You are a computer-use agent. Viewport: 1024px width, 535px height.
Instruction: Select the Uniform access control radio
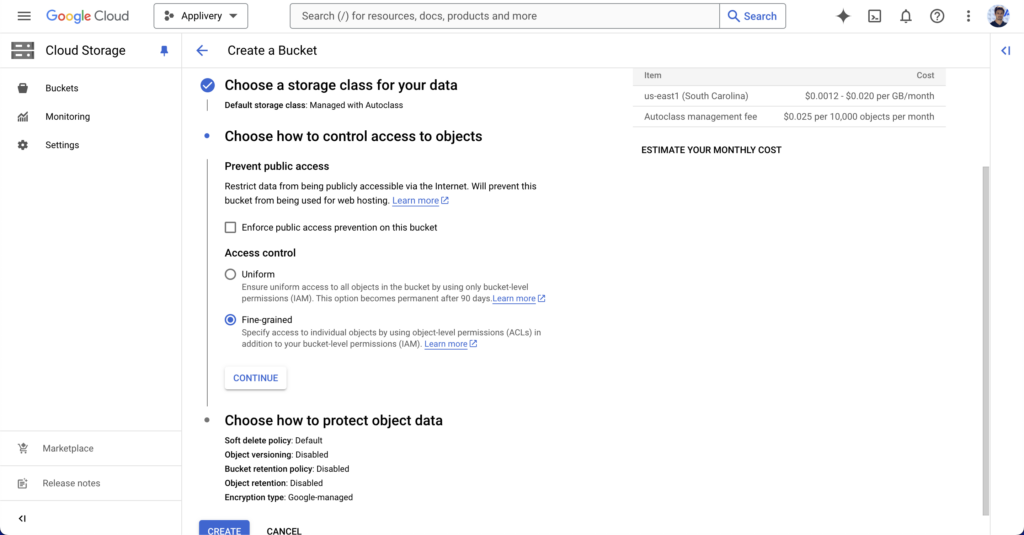(x=231, y=274)
